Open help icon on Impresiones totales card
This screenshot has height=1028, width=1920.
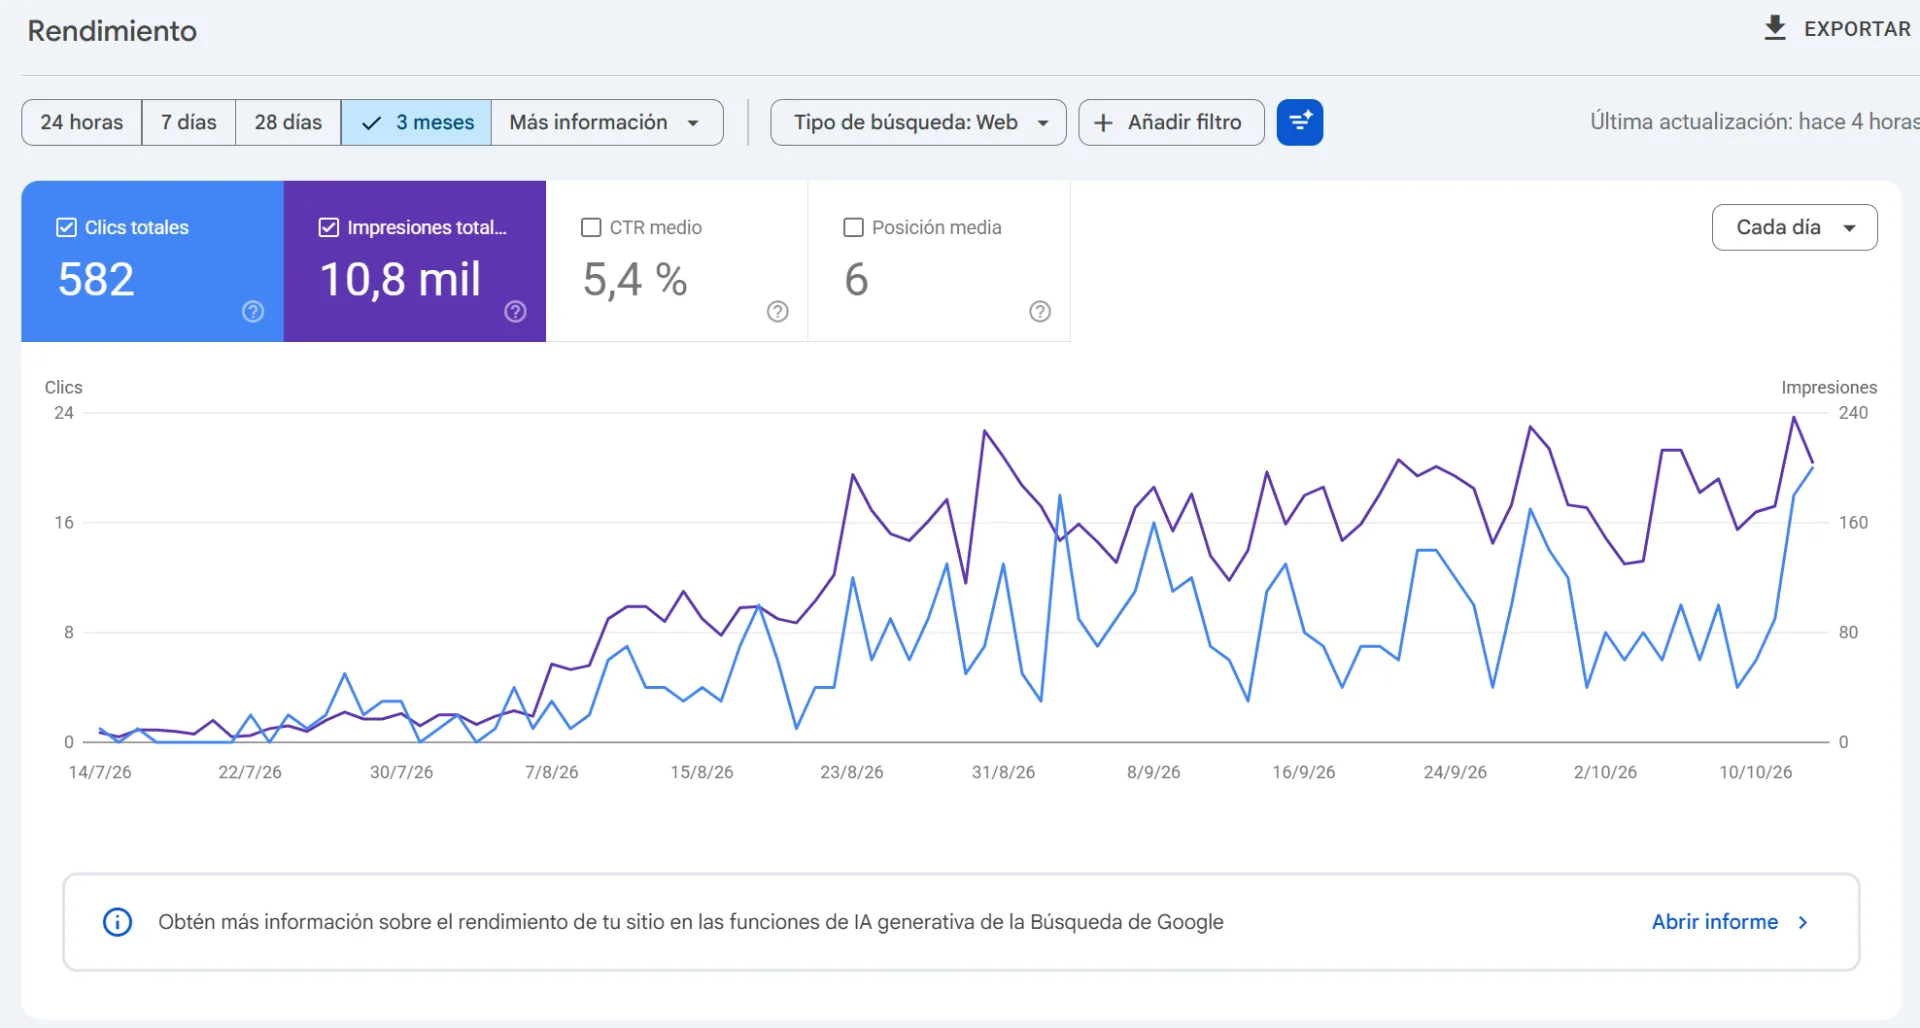click(515, 312)
